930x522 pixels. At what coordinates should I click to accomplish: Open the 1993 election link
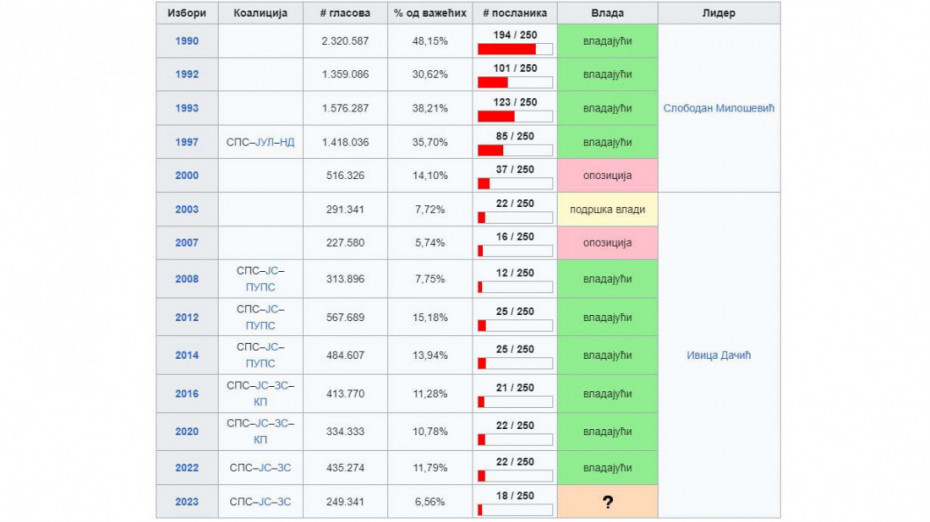[187, 108]
